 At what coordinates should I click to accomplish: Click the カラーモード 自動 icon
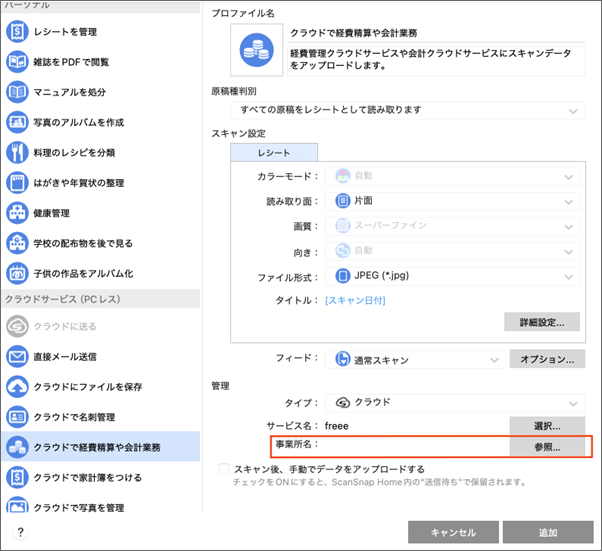342,176
